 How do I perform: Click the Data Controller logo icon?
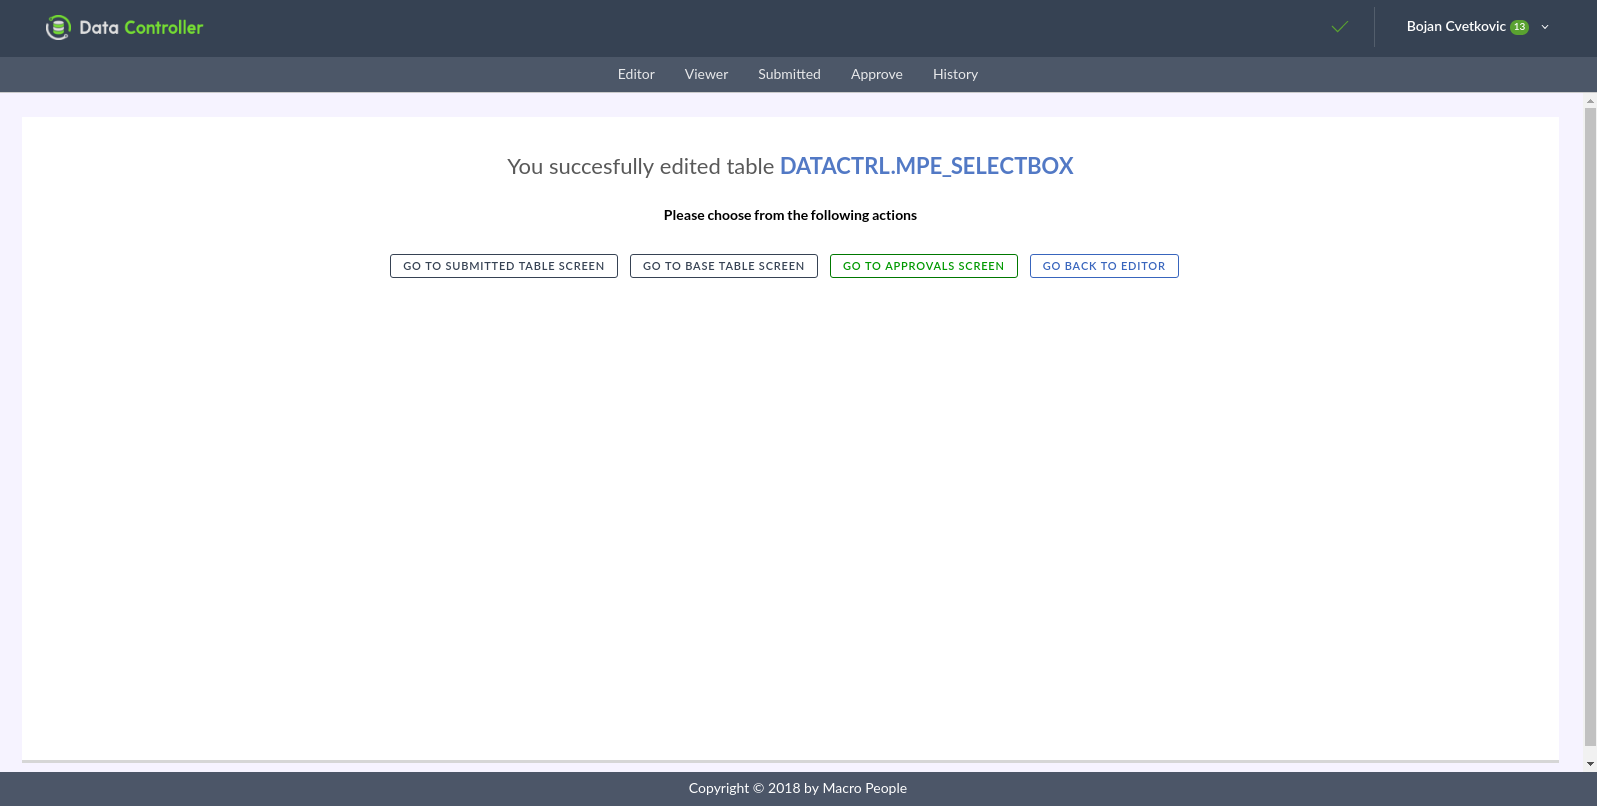[x=58, y=28]
